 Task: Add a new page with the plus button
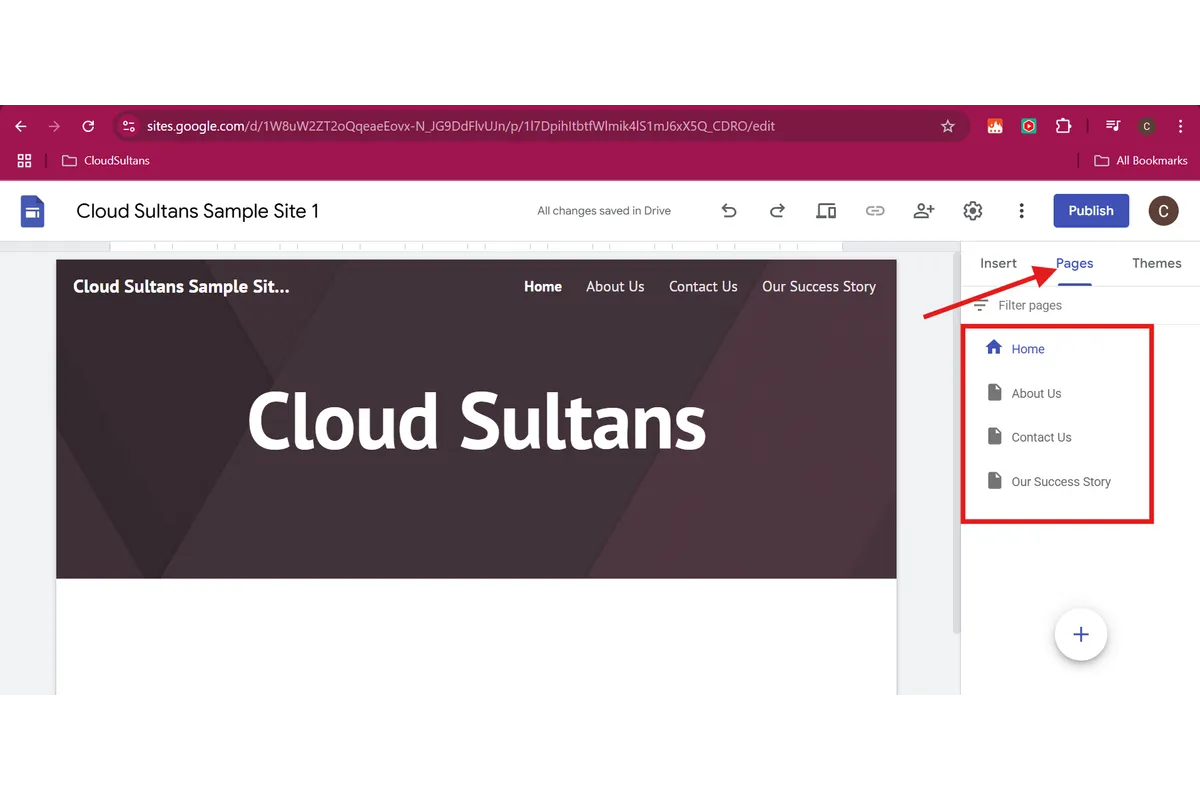(1081, 634)
